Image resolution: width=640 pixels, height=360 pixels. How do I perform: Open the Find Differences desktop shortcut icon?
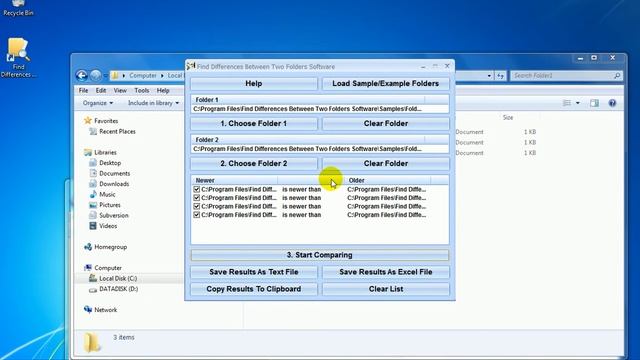pos(18,57)
